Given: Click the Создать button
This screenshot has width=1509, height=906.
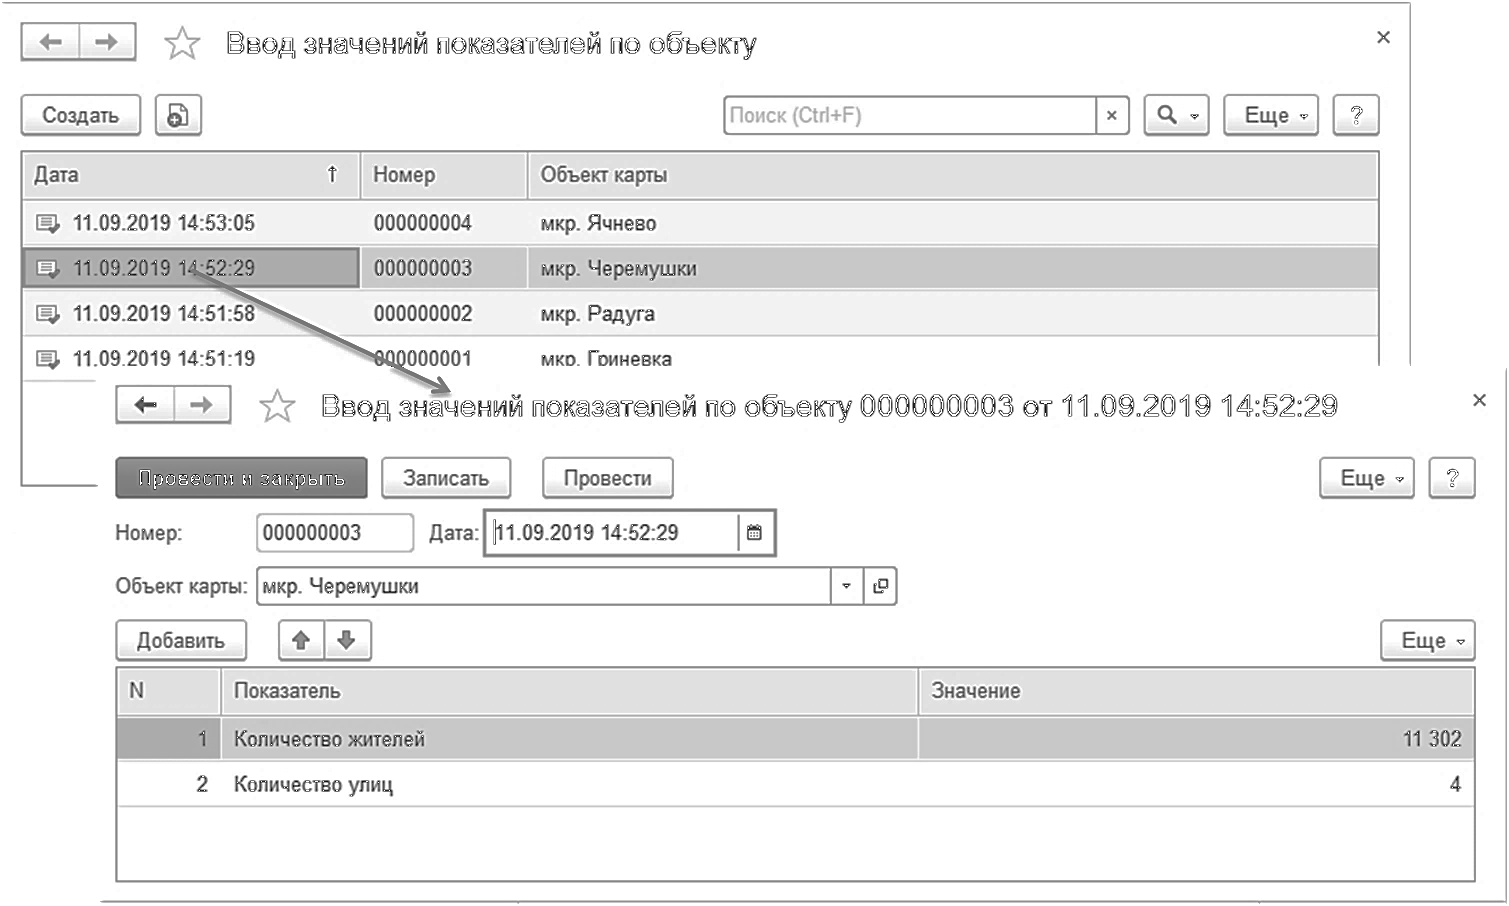Looking at the screenshot, I should pyautogui.click(x=81, y=115).
